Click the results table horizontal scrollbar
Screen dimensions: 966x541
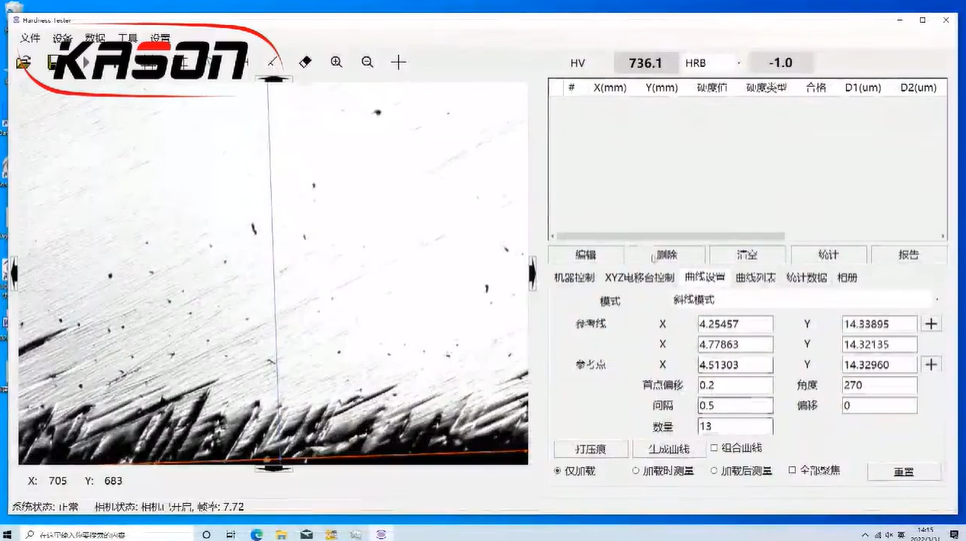click(x=670, y=236)
